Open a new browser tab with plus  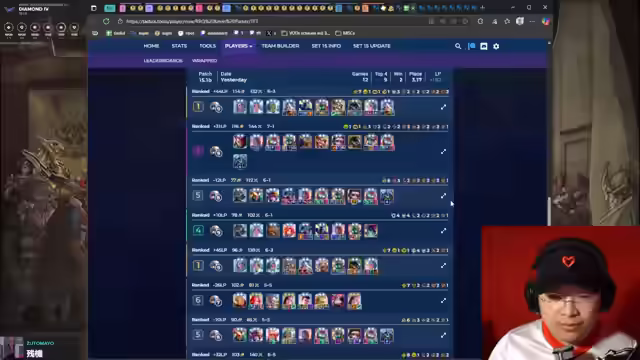(x=483, y=7)
